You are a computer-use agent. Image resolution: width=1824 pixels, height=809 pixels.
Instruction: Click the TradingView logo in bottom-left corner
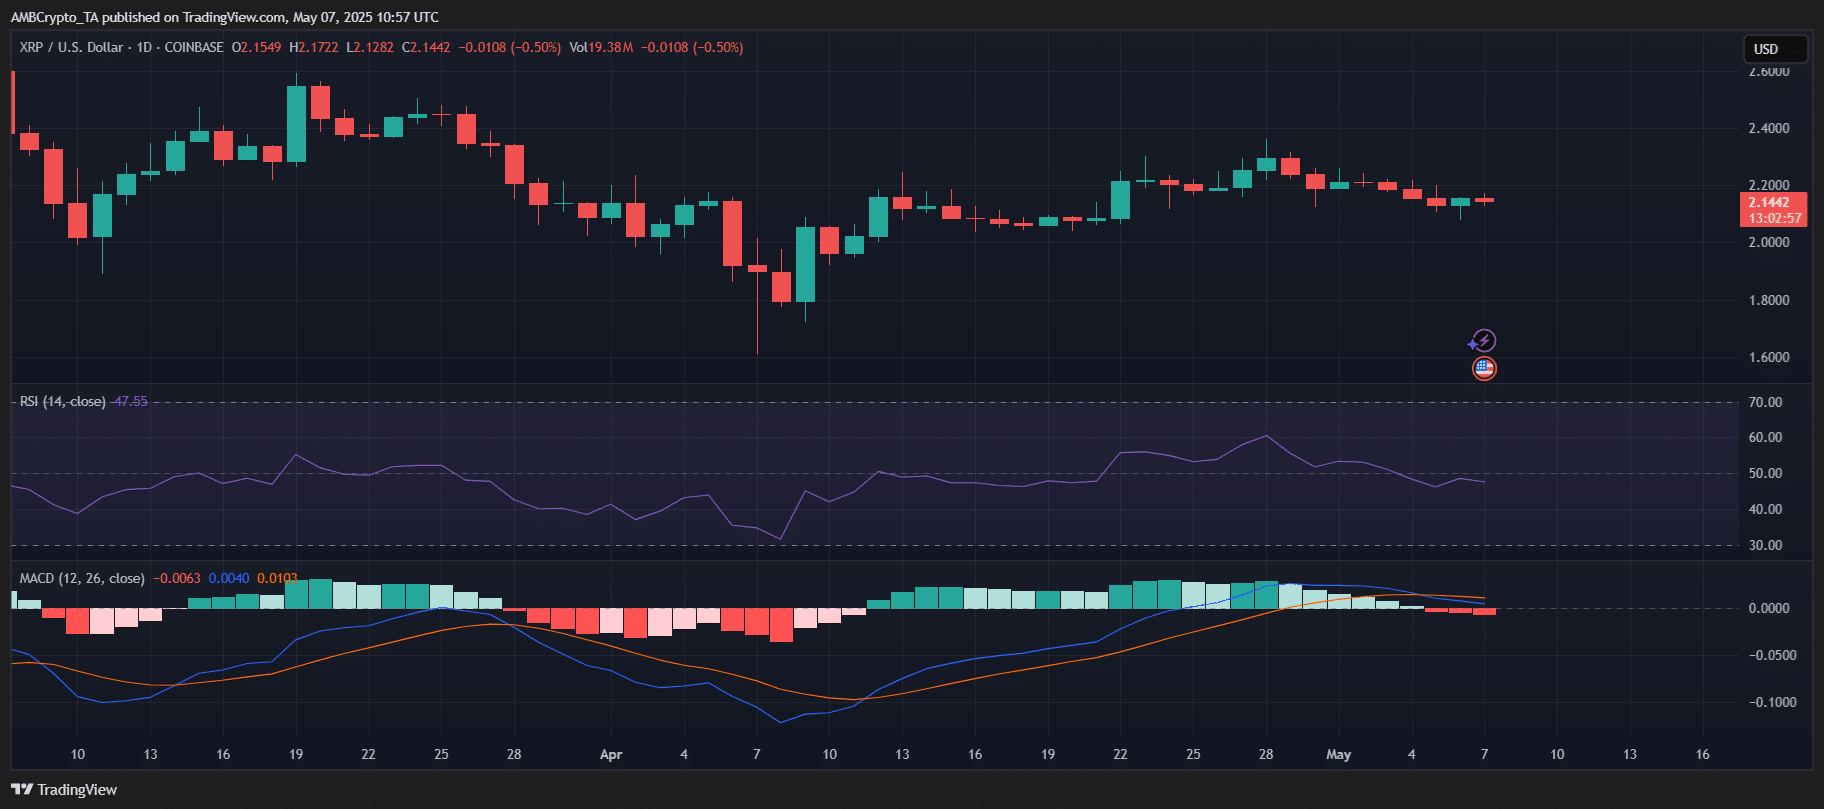[x=64, y=789]
